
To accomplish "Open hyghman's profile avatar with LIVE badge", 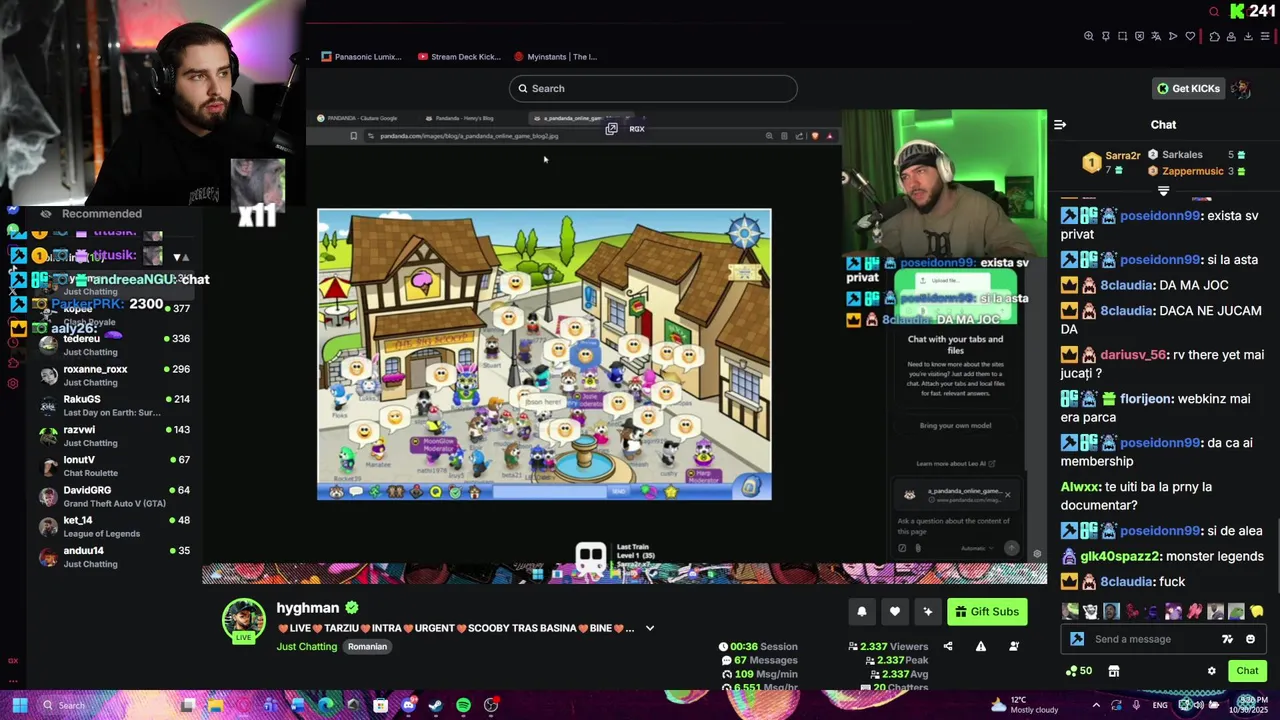I will (x=243, y=620).
